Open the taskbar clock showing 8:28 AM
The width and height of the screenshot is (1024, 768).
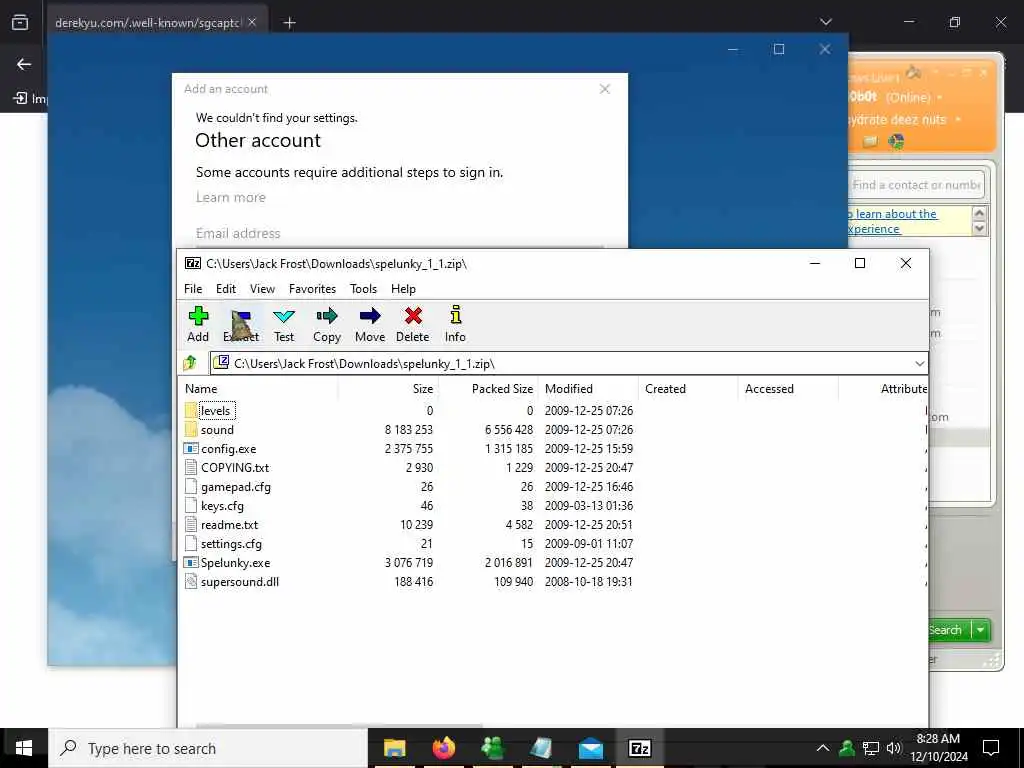pyautogui.click(x=938, y=748)
